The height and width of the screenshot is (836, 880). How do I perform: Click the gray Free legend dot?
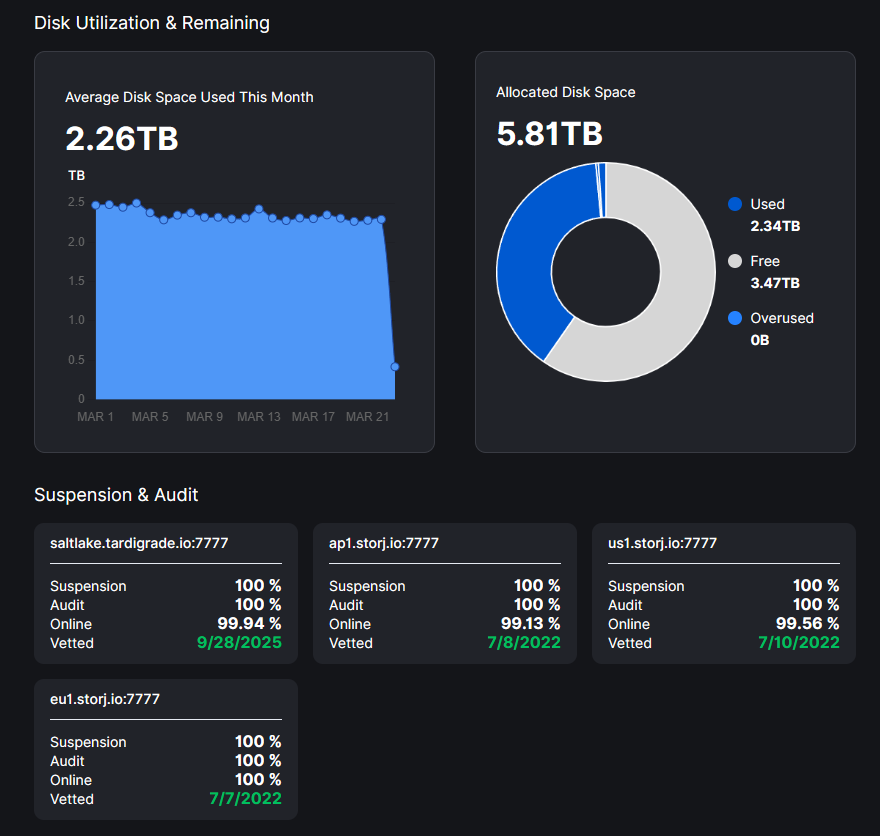click(x=735, y=261)
